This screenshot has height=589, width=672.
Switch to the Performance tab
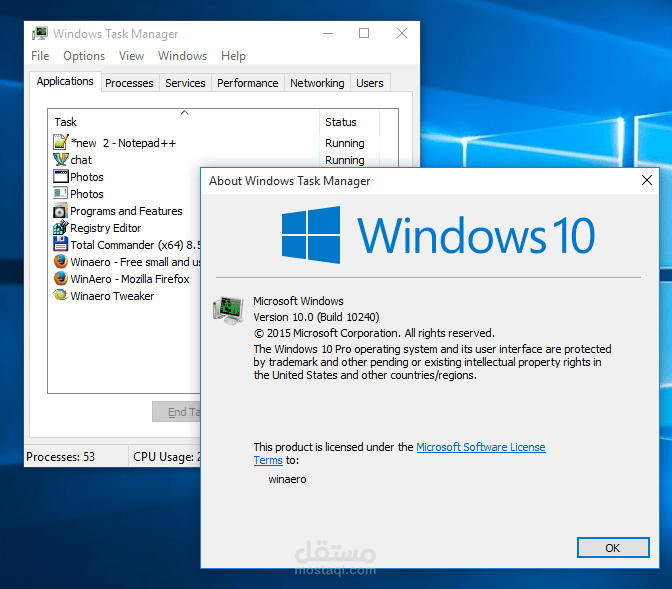point(247,83)
